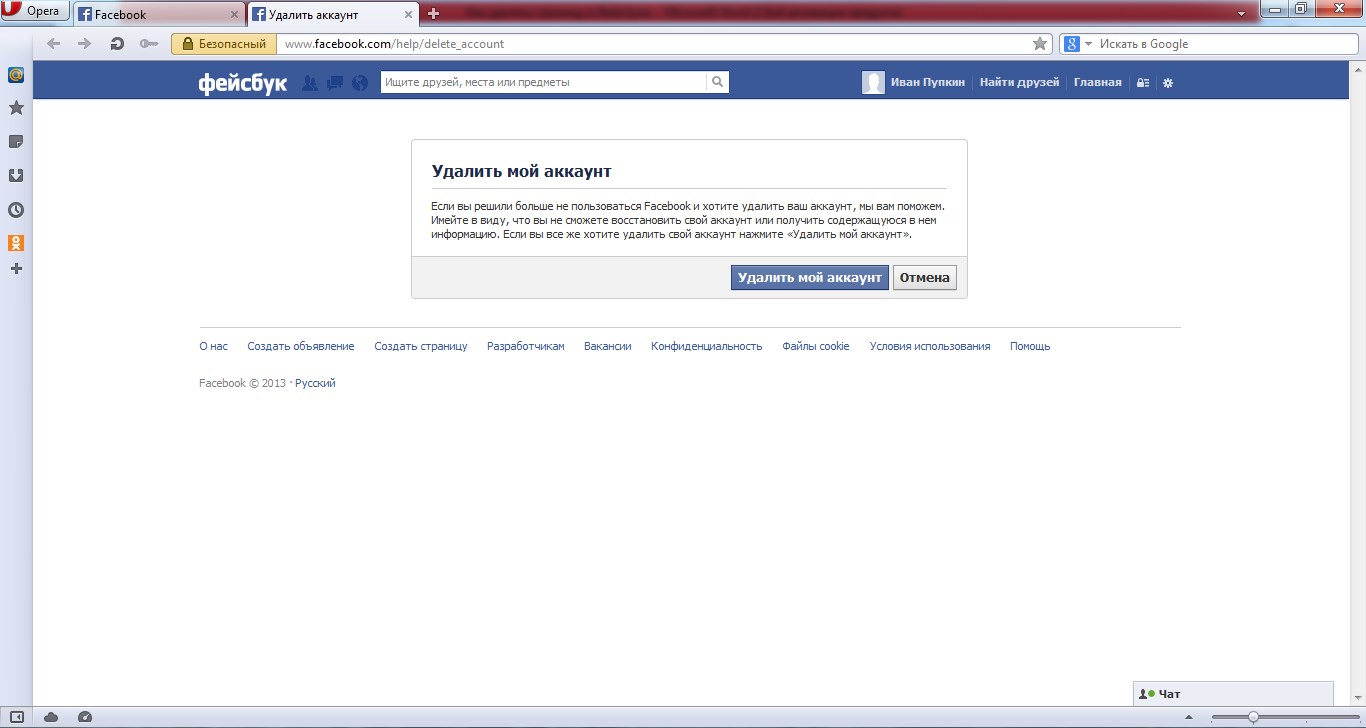The image size is (1366, 728).
Task: Open Facebook friend requests icon
Action: [x=310, y=83]
